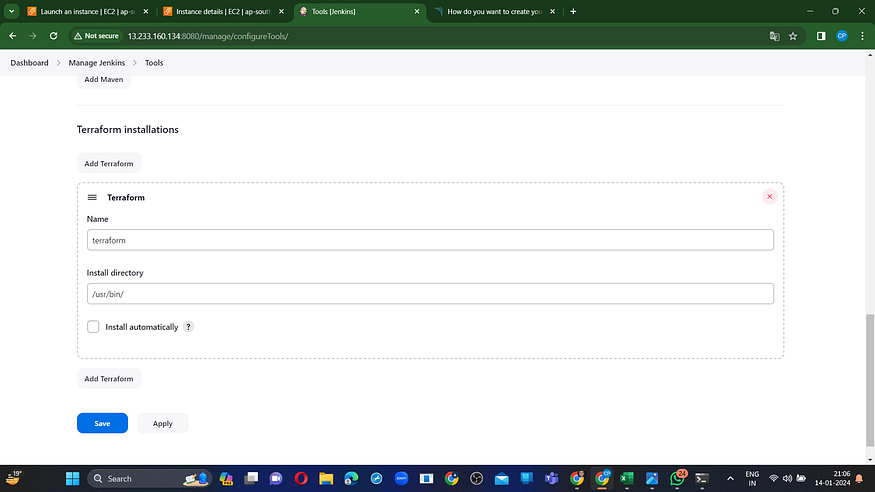Go forward in browser history
This screenshot has width=875, height=492.
tap(33, 36)
